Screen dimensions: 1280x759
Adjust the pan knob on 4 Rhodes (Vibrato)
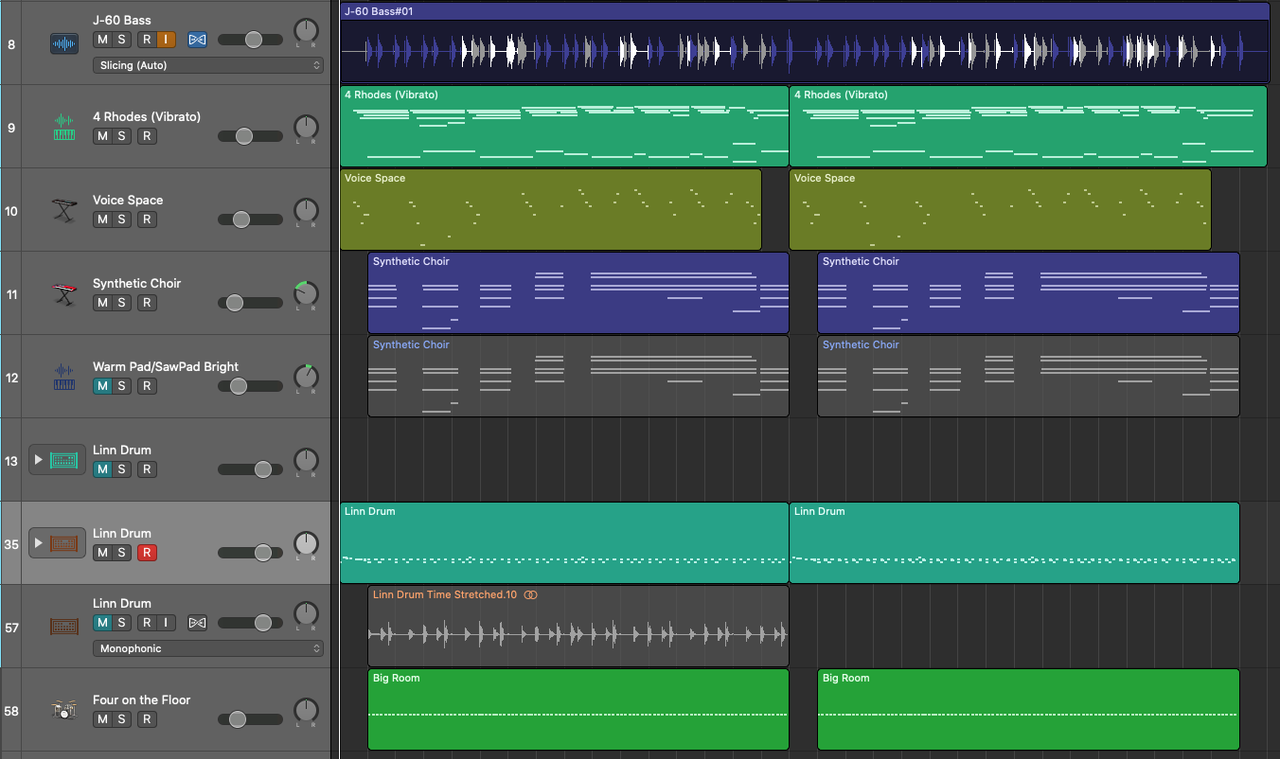306,128
